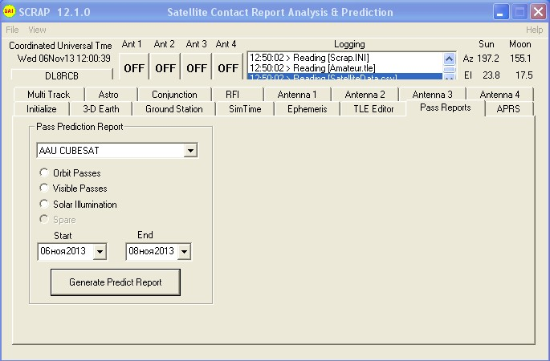Expand the AAU CUBESAT satellite dropdown
The height and width of the screenshot is (361, 550).
[x=190, y=151]
